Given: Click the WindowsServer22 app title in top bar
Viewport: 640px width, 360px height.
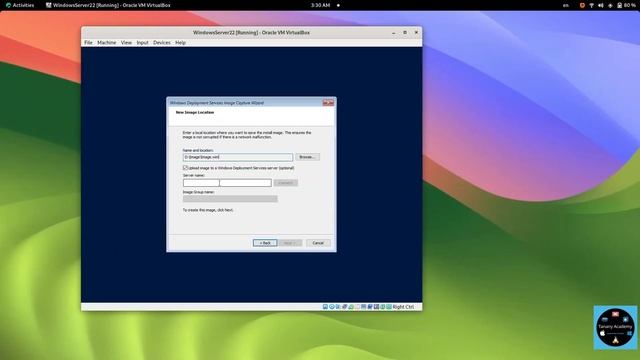Looking at the screenshot, I should (x=108, y=5).
